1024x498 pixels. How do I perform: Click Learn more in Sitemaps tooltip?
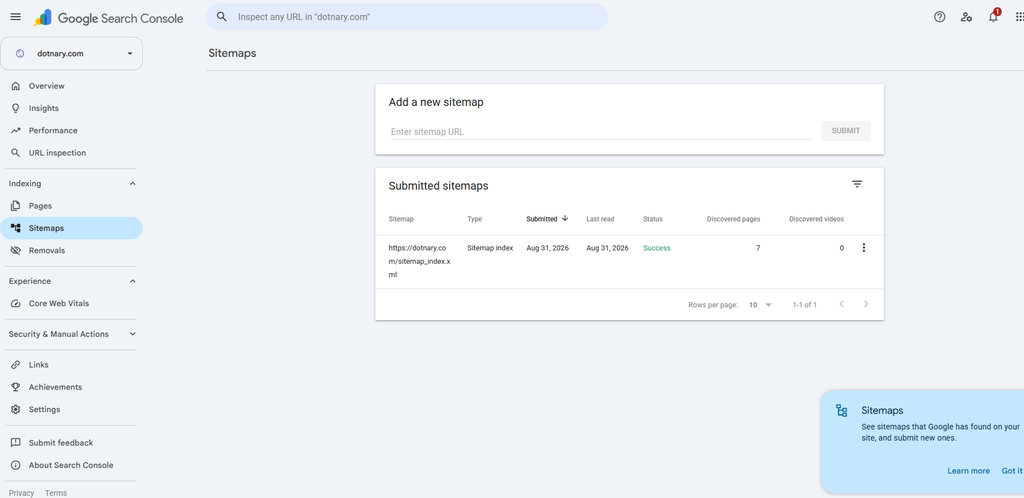(968, 471)
